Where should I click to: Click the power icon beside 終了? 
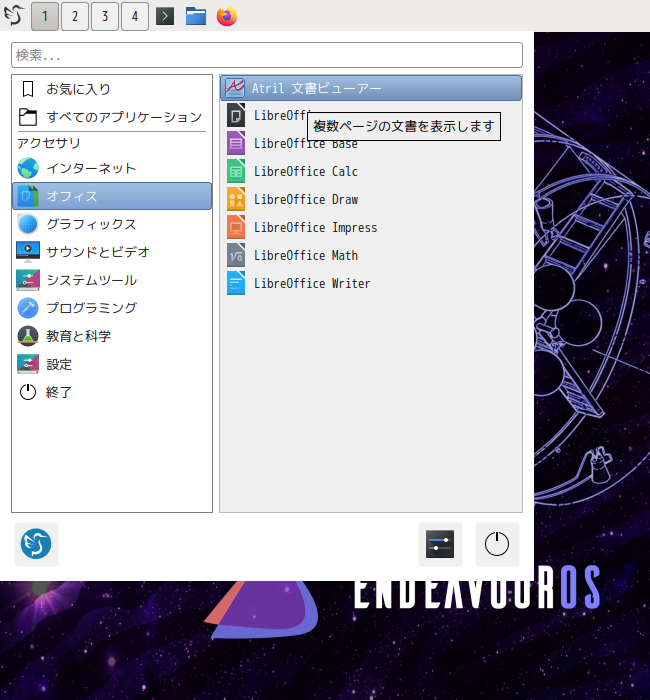pos(28,392)
